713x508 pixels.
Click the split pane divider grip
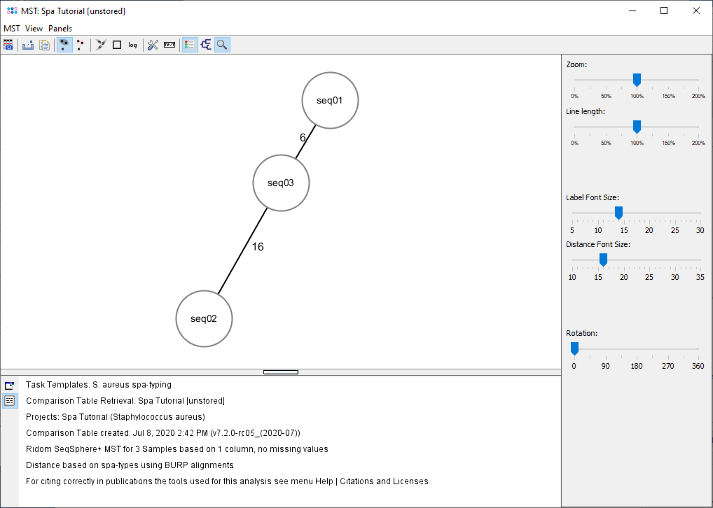(281, 372)
